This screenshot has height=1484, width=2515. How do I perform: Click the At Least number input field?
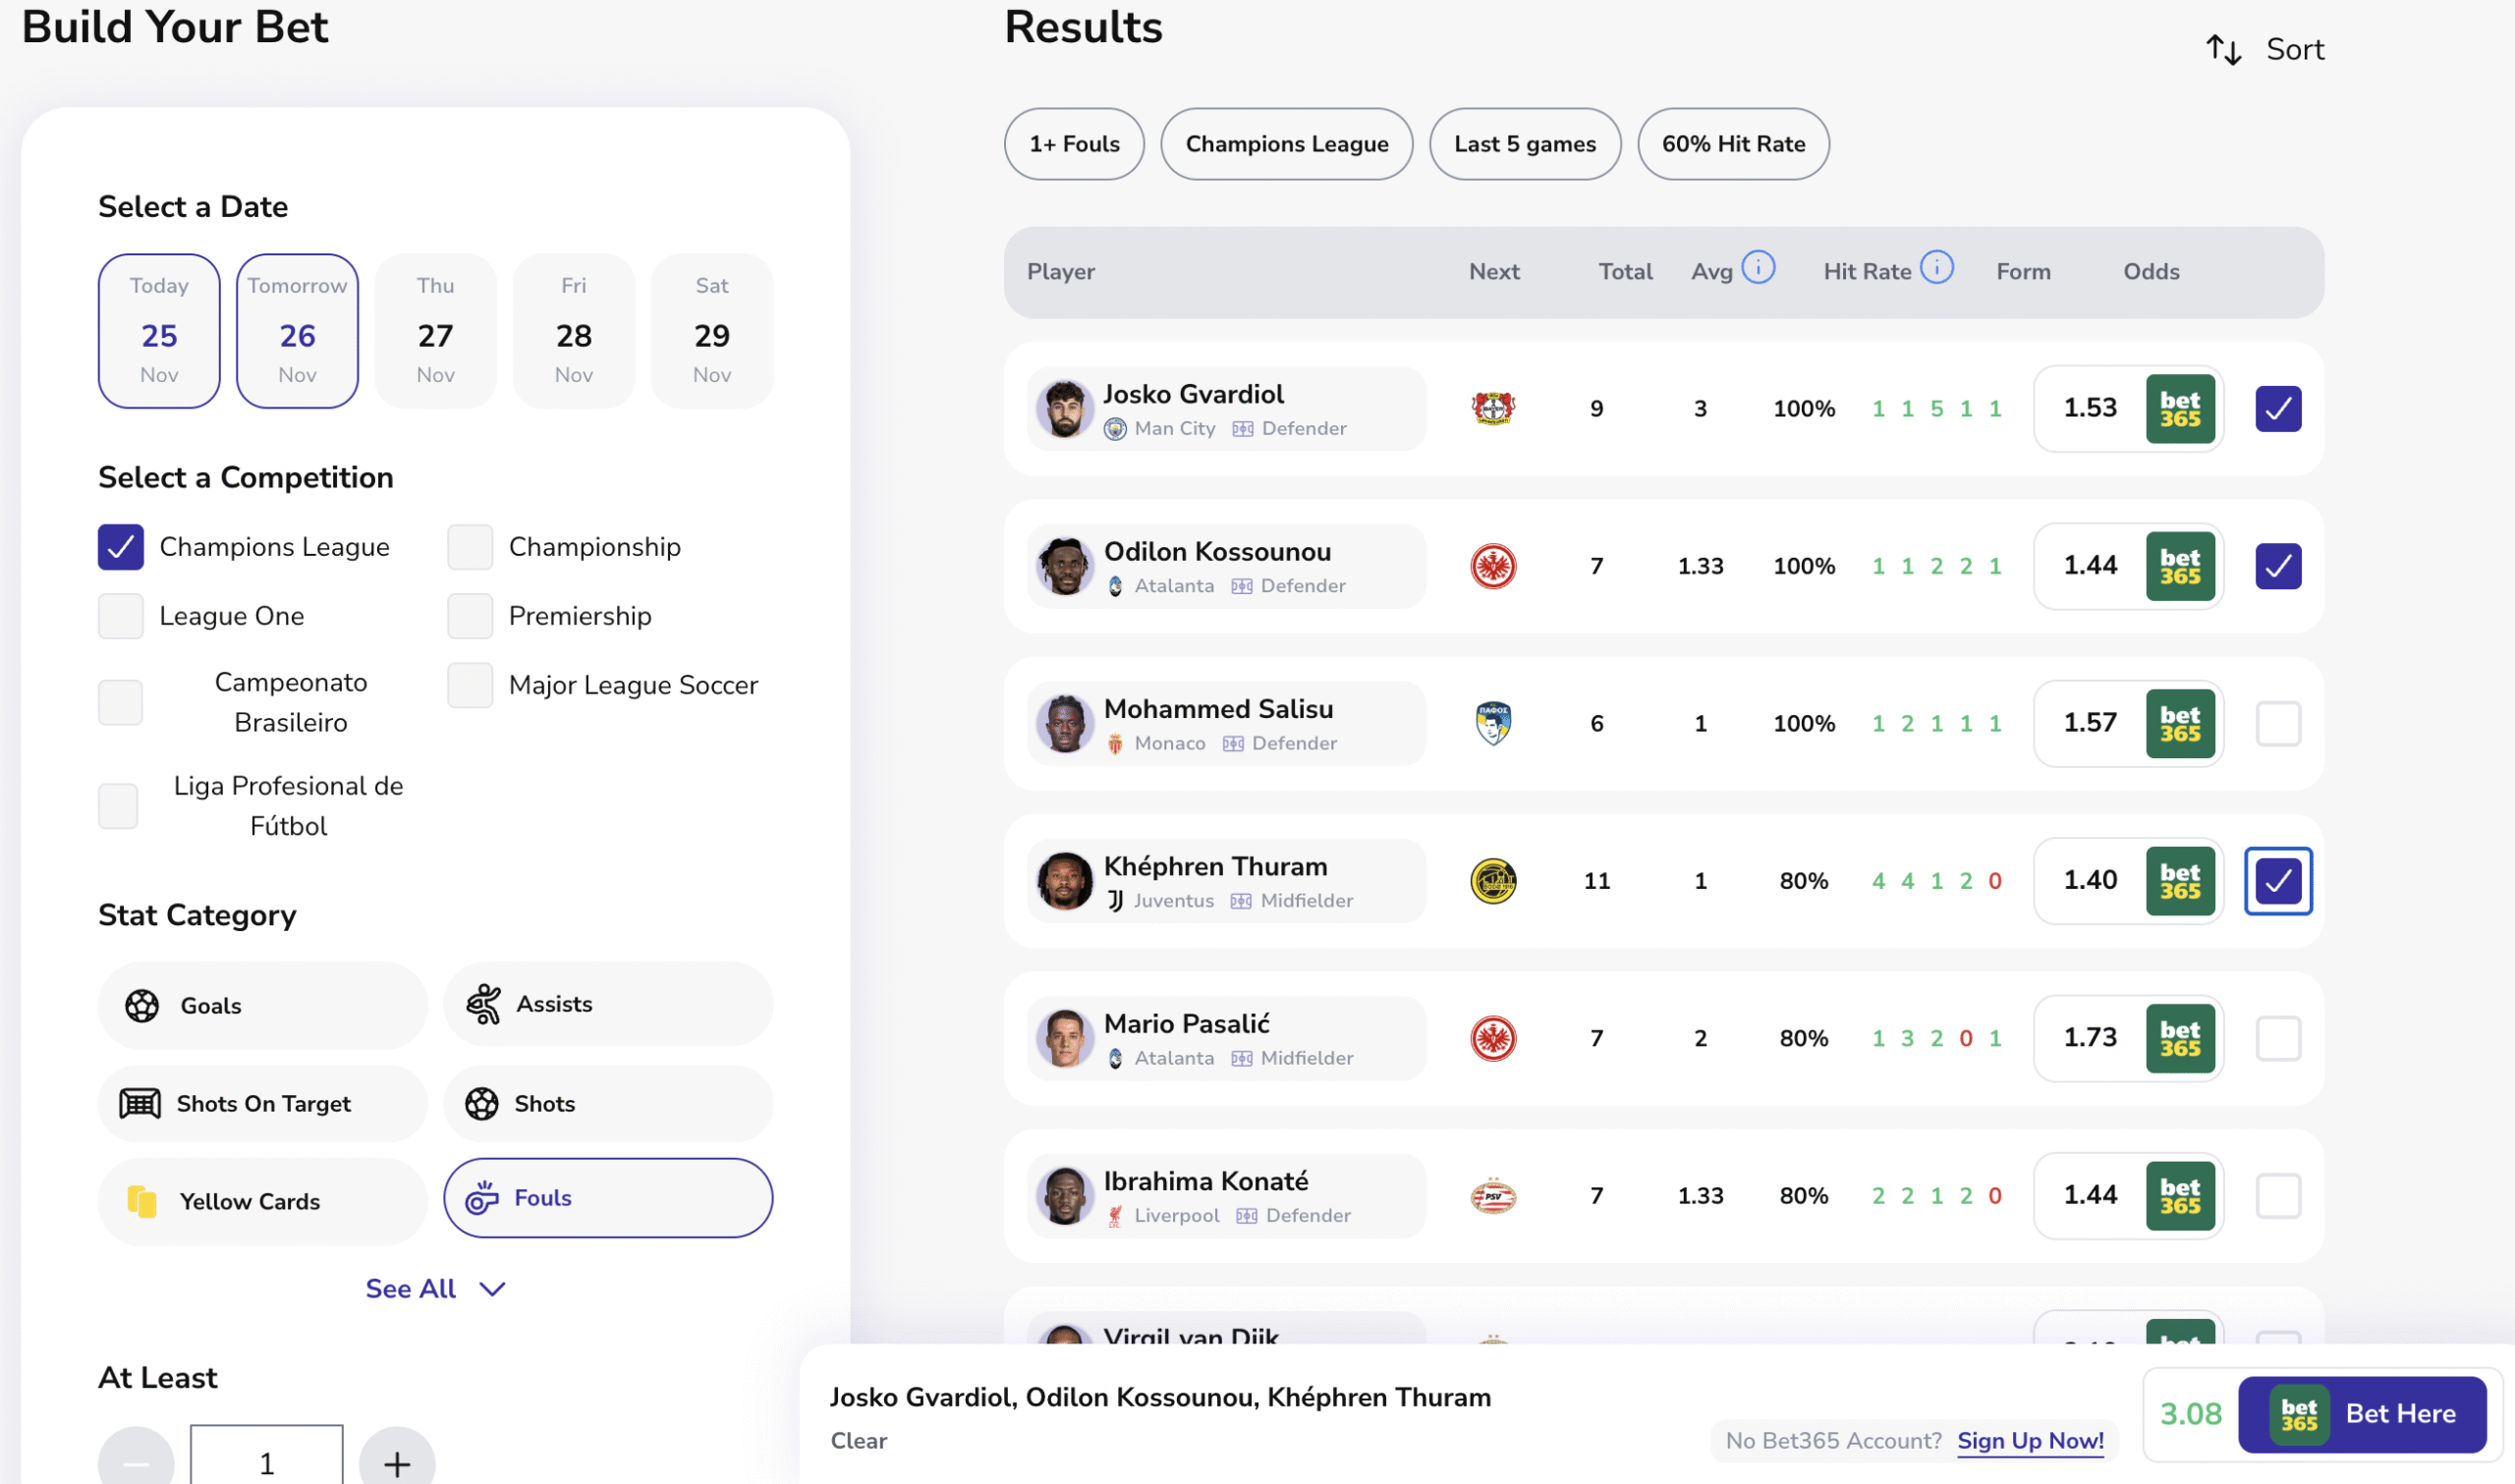click(266, 1461)
